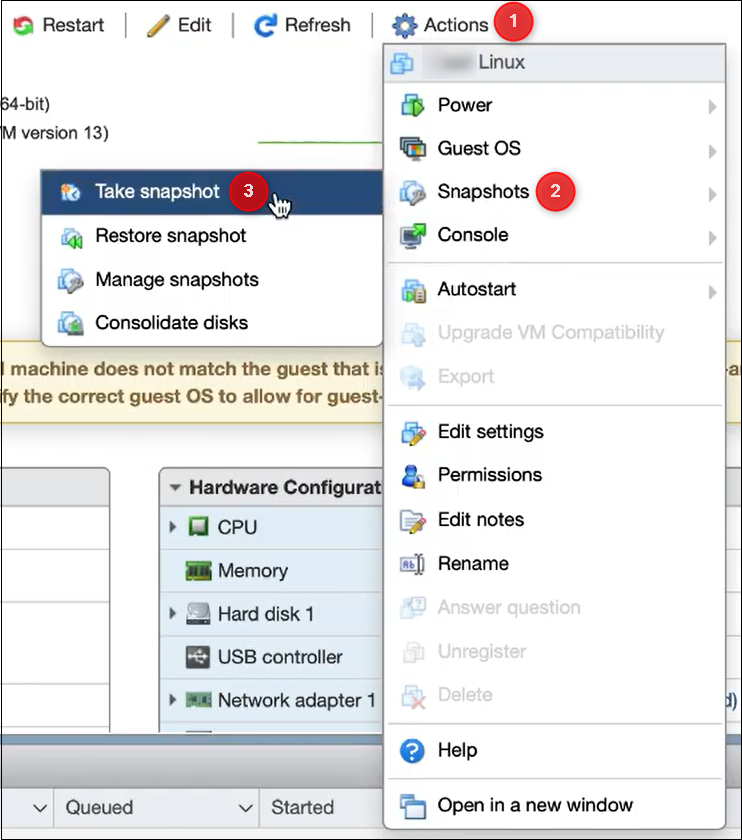Click the Started column header
This screenshot has height=840, width=742.
303,807
